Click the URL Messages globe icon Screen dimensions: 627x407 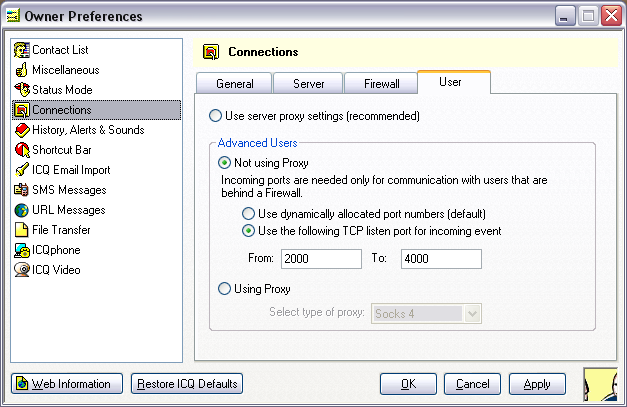(22, 210)
